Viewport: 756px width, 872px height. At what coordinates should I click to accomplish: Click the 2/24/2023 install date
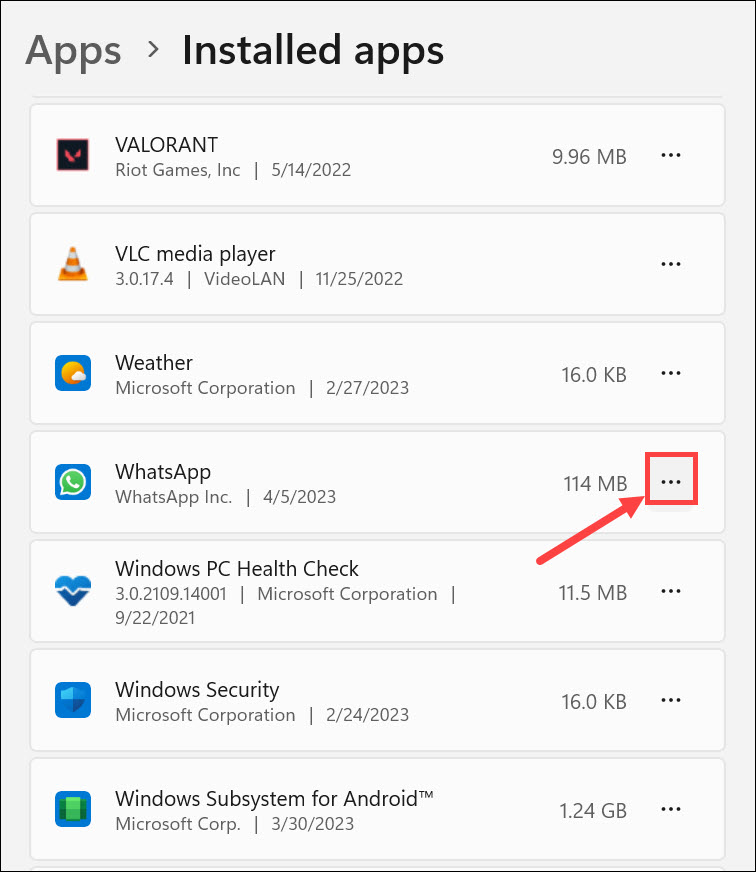coord(367,715)
